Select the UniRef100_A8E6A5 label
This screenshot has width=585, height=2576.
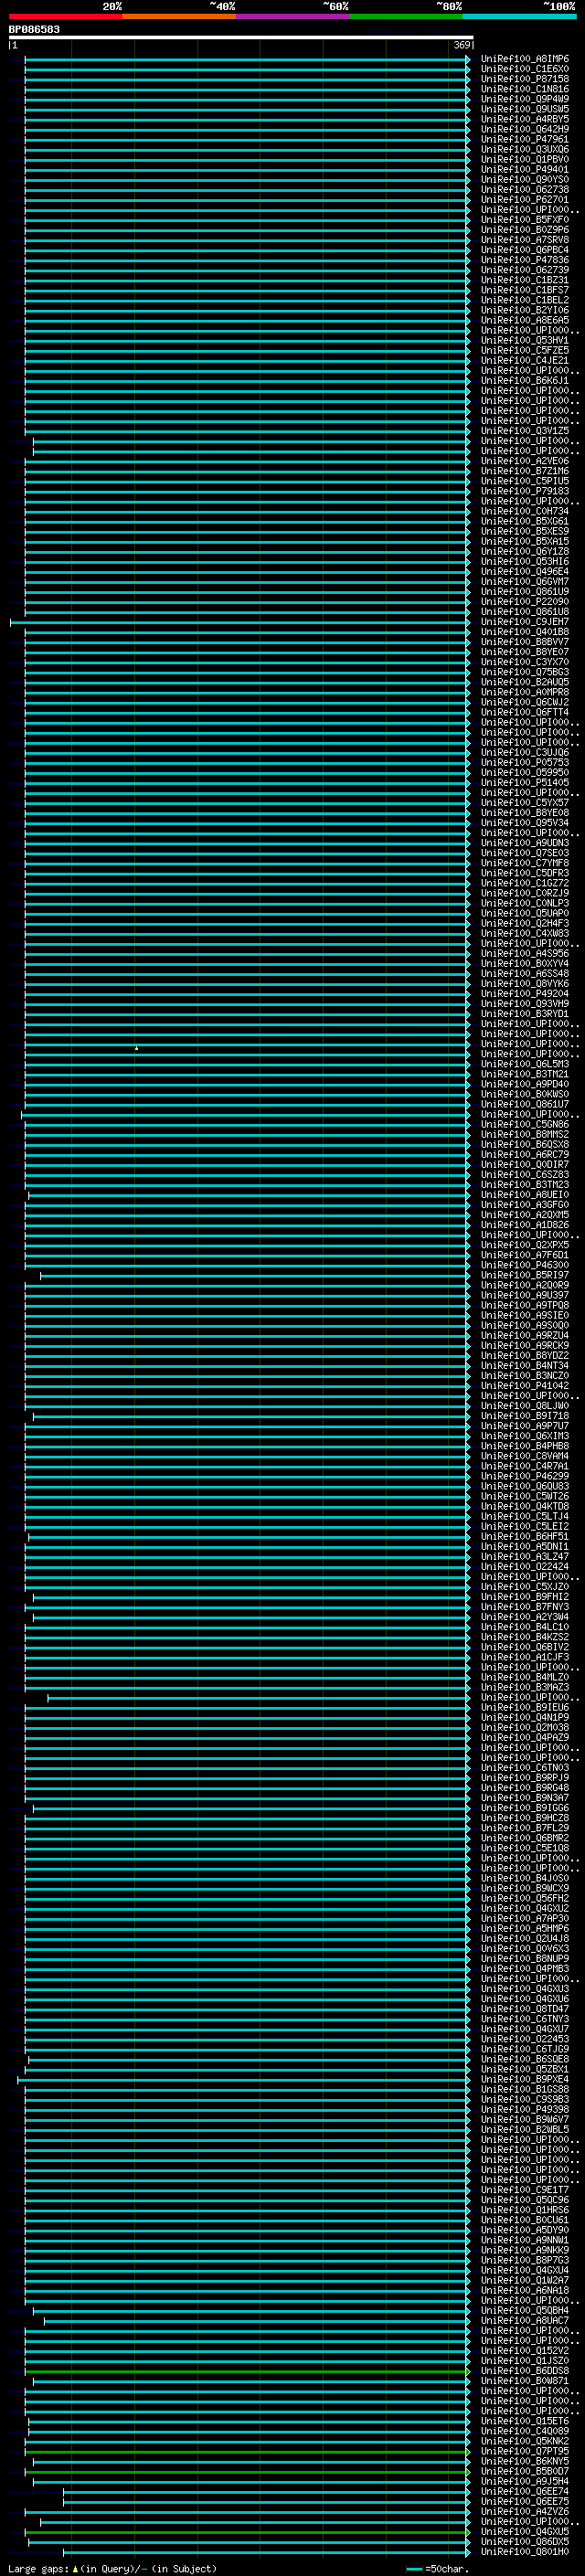525,320
